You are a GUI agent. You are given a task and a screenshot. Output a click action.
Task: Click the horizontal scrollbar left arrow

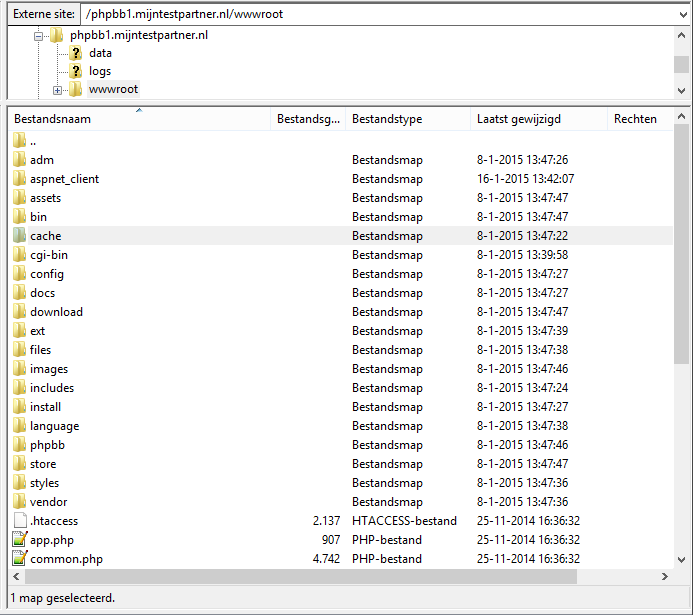coord(16,577)
